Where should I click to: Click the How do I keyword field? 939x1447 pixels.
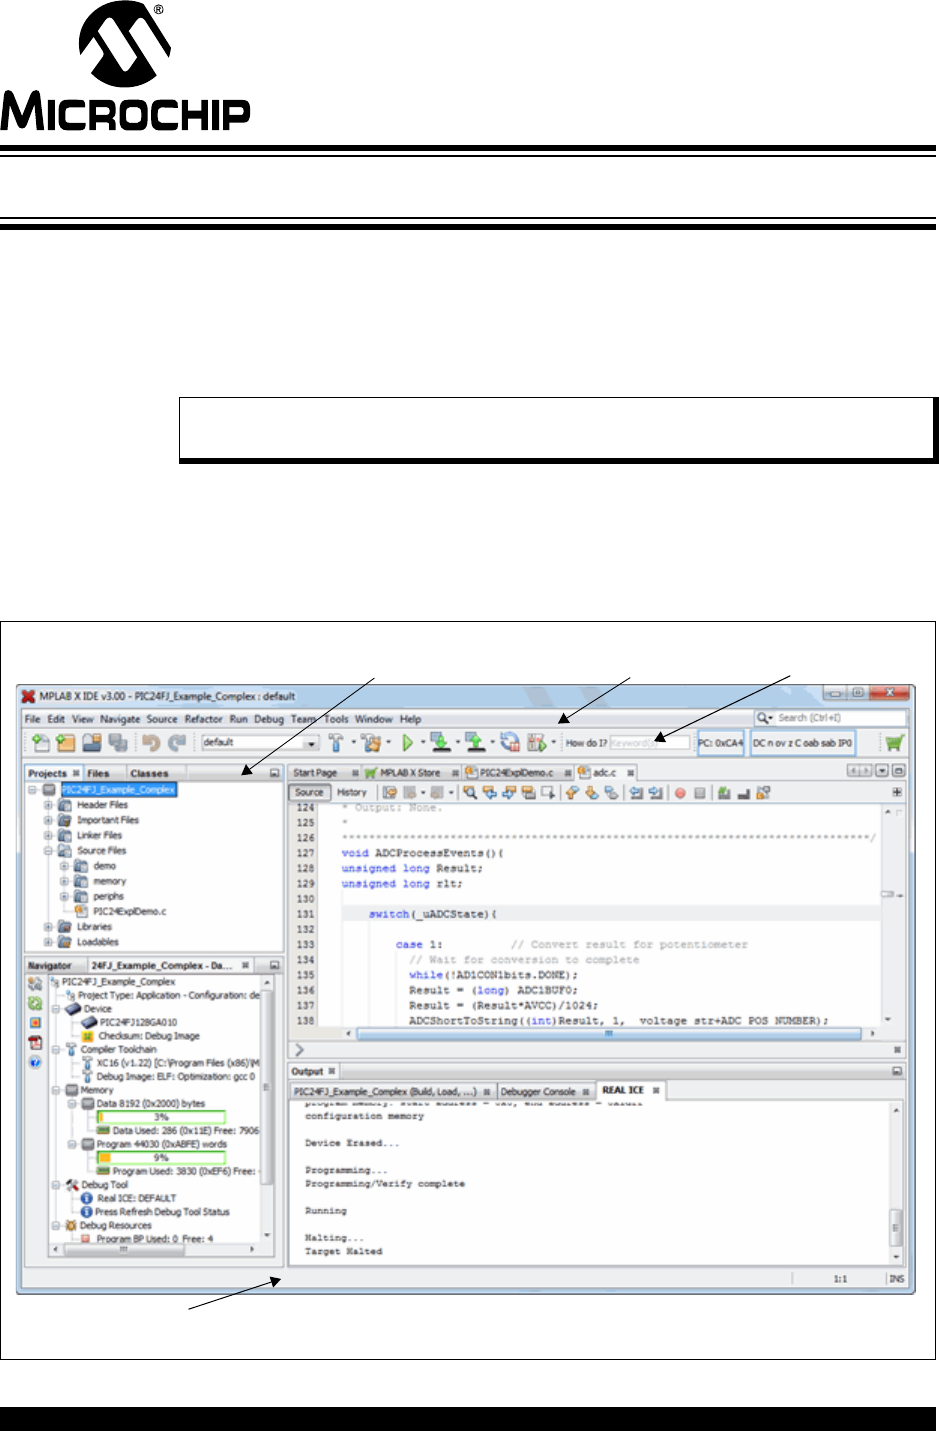click(x=649, y=743)
